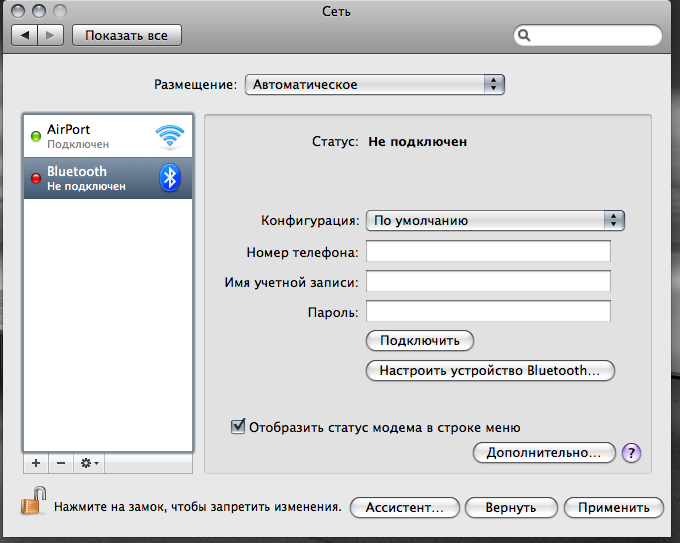Remove selected service with minus button
The height and width of the screenshot is (543, 680).
coord(60,464)
